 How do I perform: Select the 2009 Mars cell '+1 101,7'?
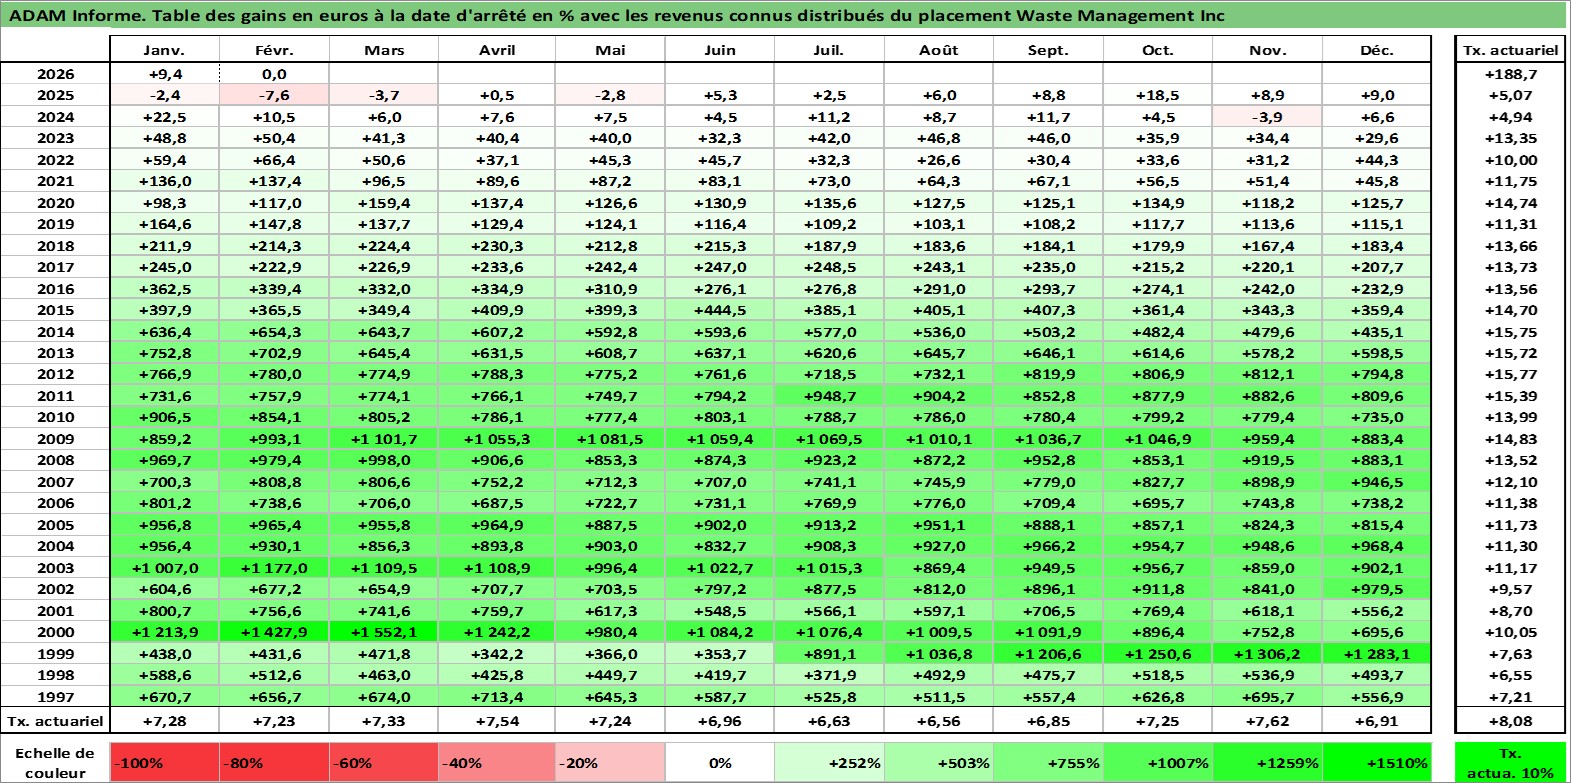pos(384,439)
